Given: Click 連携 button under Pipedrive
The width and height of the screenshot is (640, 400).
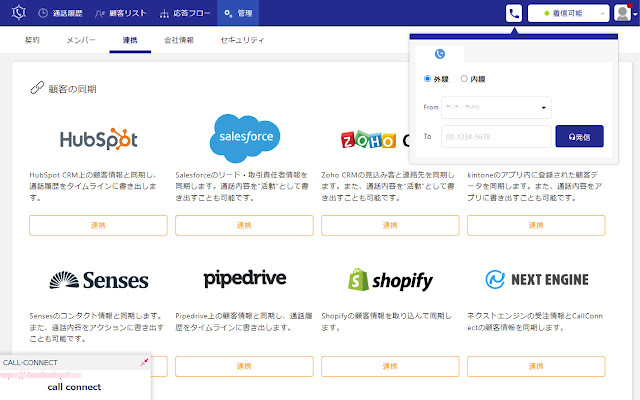Looking at the screenshot, I should 244,366.
